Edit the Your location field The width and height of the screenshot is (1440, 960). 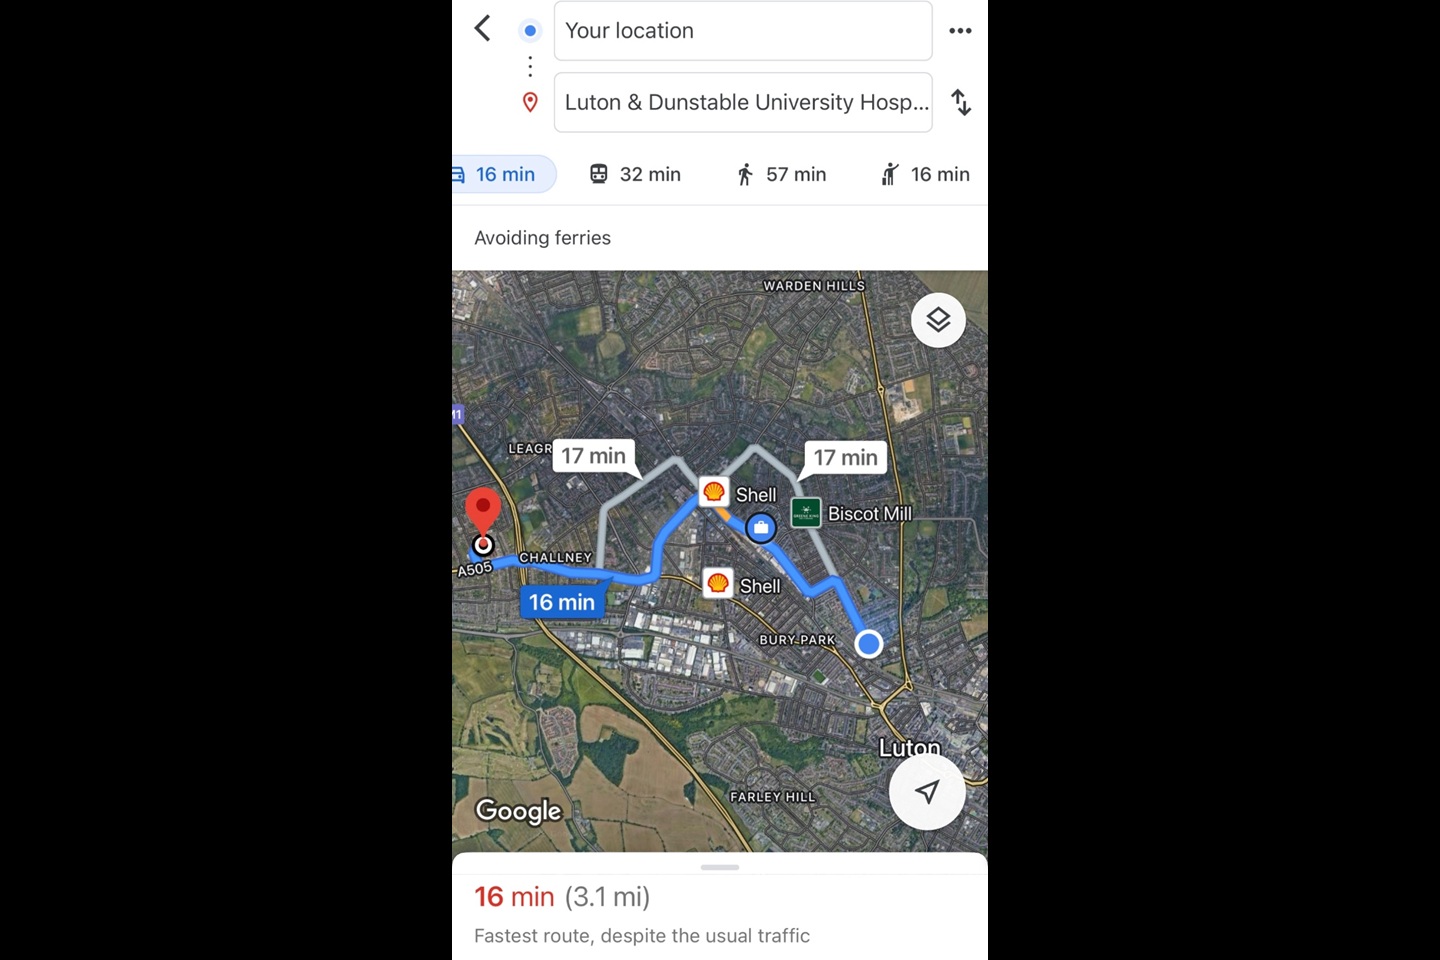coord(743,31)
